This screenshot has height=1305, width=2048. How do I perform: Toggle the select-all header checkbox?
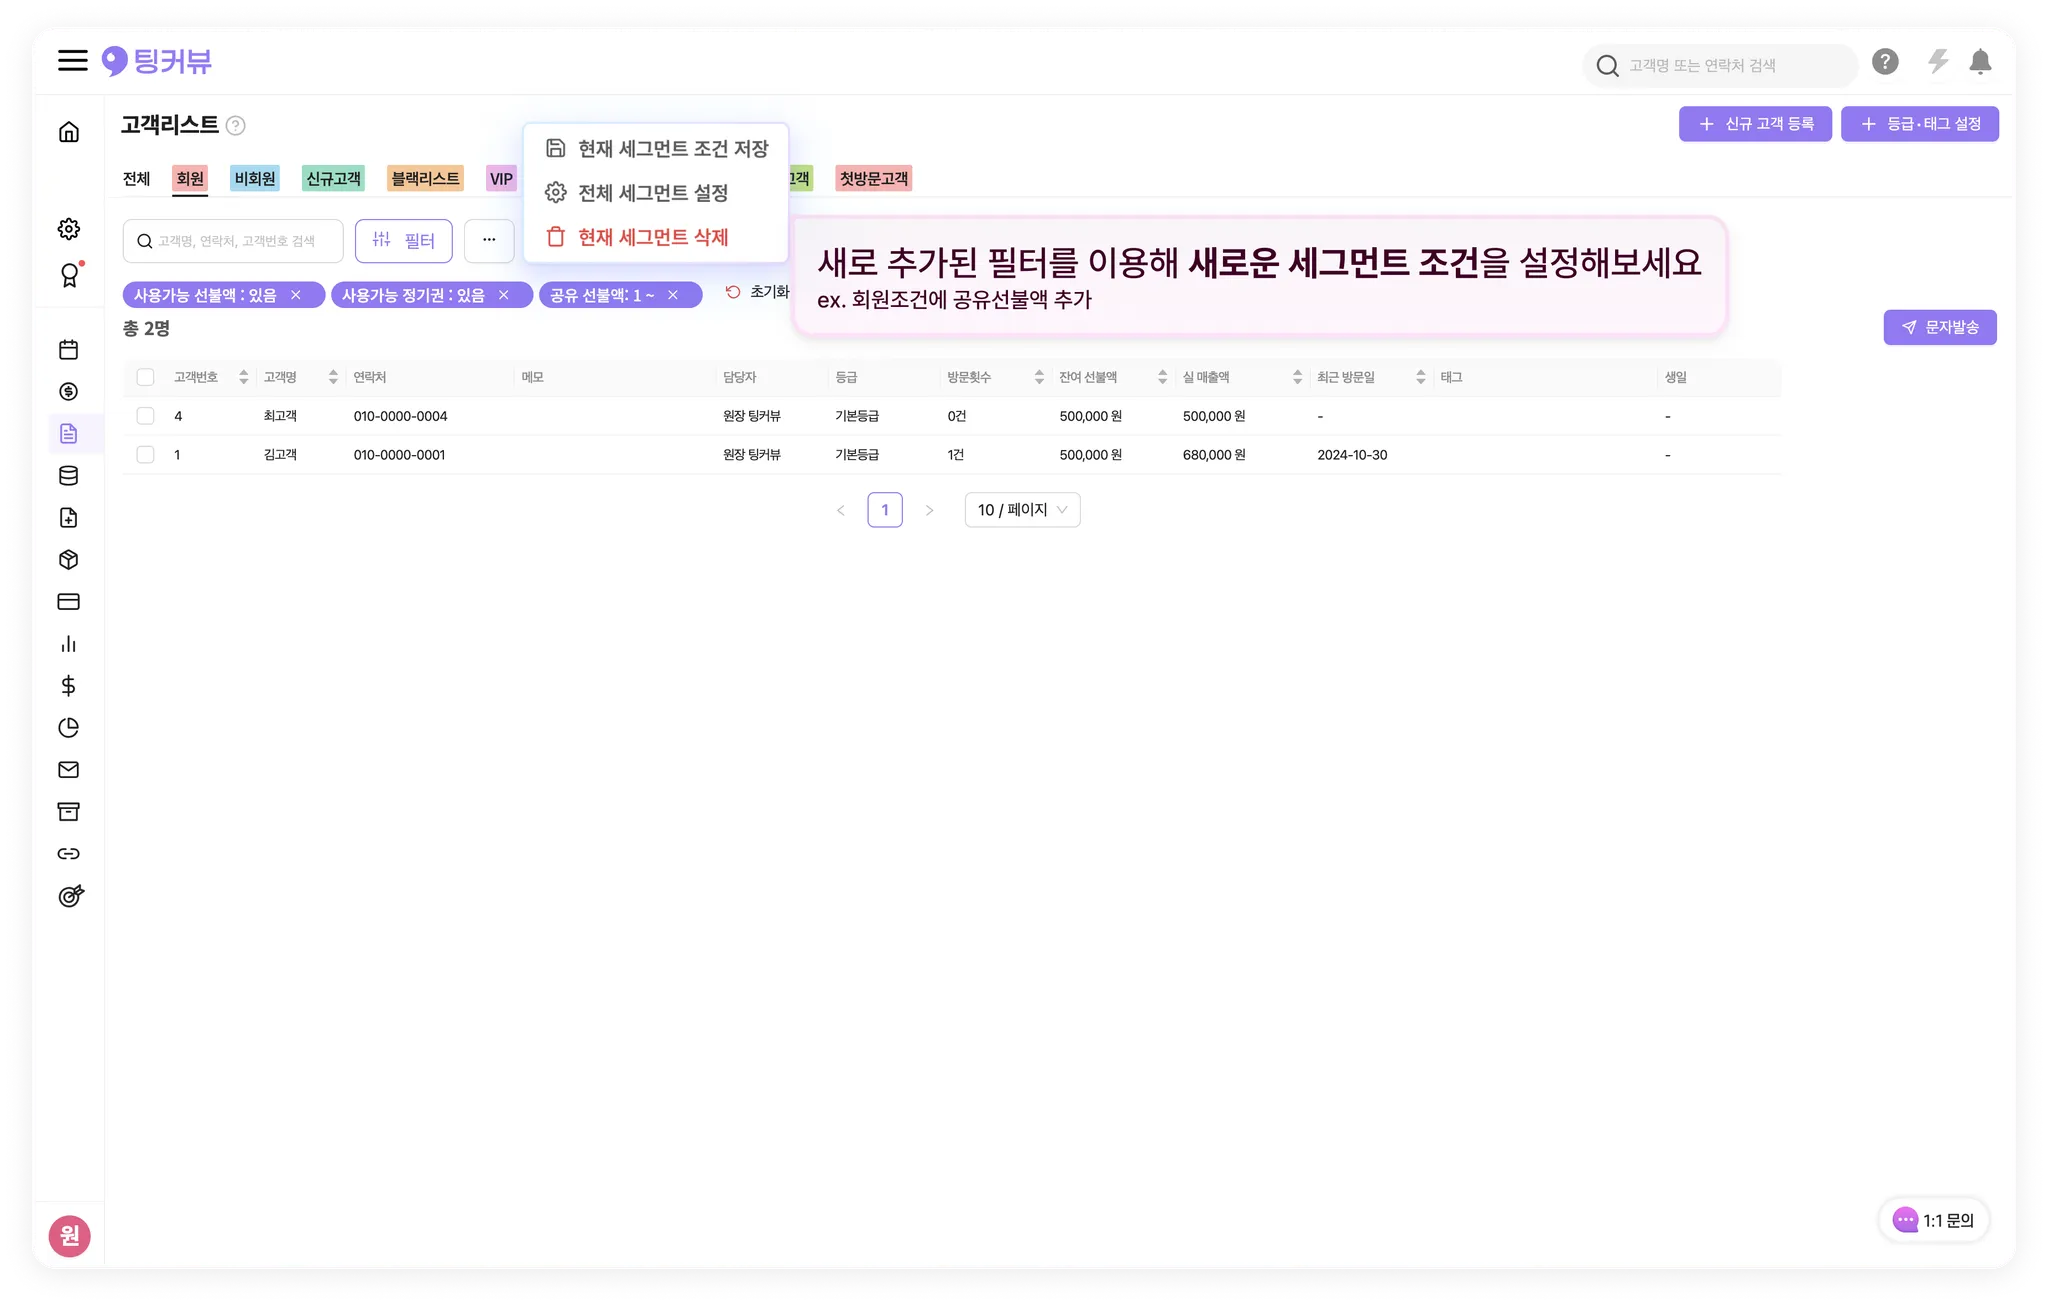click(146, 378)
